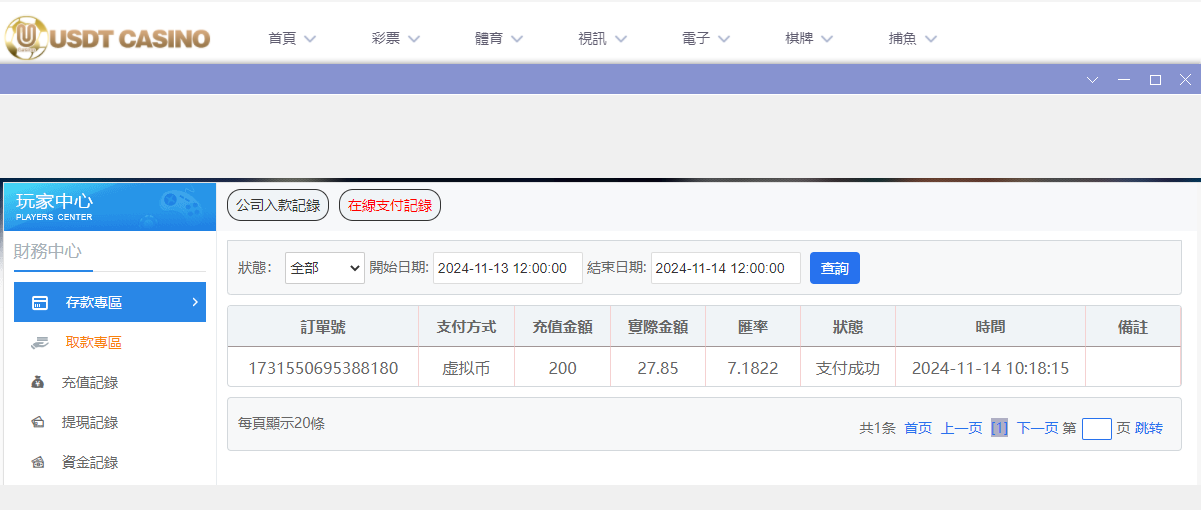This screenshot has height=510, width=1201.
Task: Click the withdrawal area cash icon
Action: [x=39, y=343]
